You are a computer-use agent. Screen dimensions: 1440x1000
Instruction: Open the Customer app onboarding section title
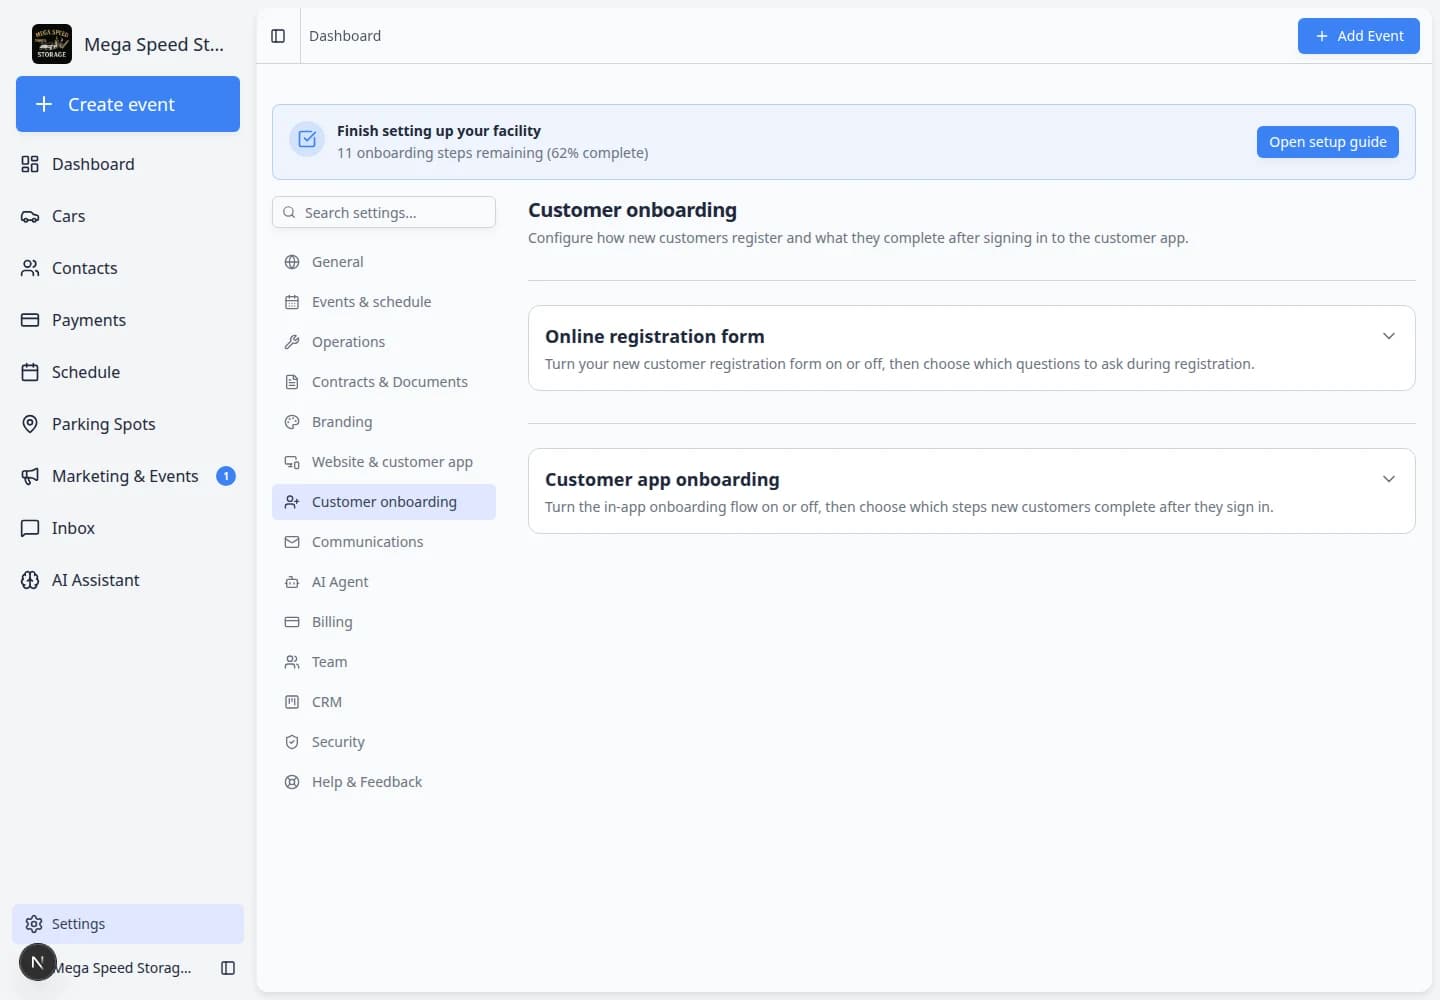(x=662, y=480)
